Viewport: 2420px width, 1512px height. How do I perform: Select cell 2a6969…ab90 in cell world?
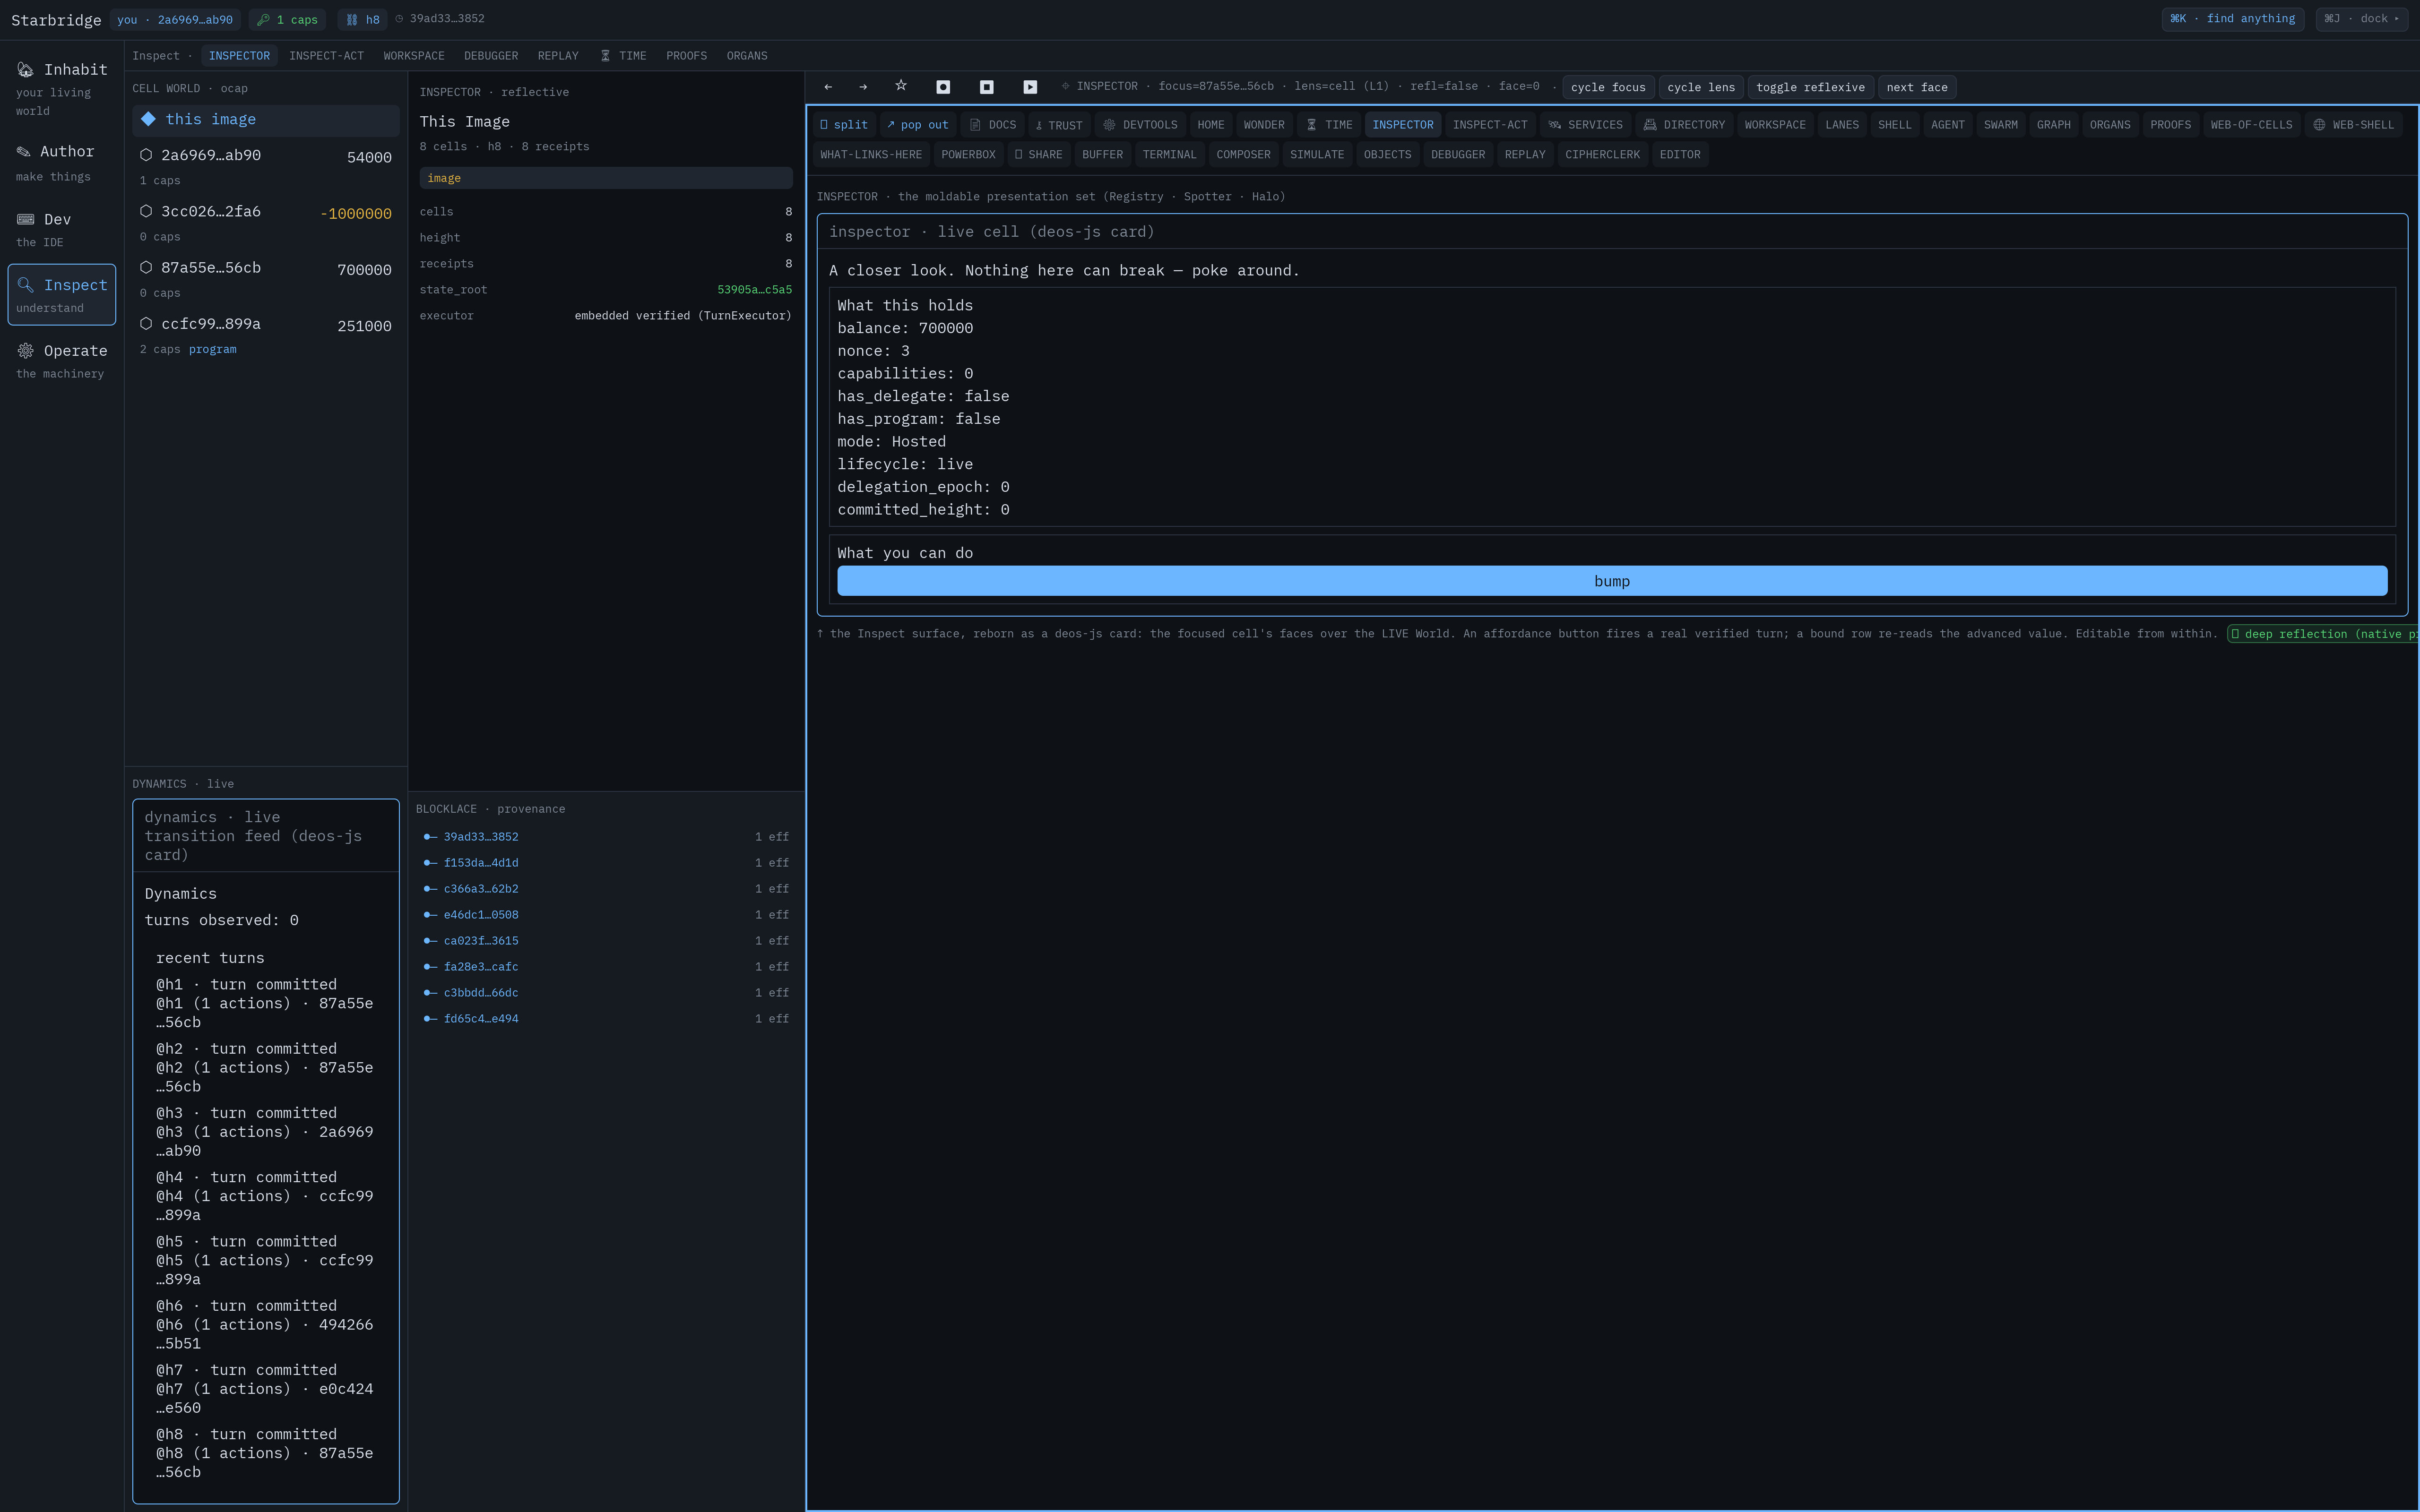pos(266,166)
